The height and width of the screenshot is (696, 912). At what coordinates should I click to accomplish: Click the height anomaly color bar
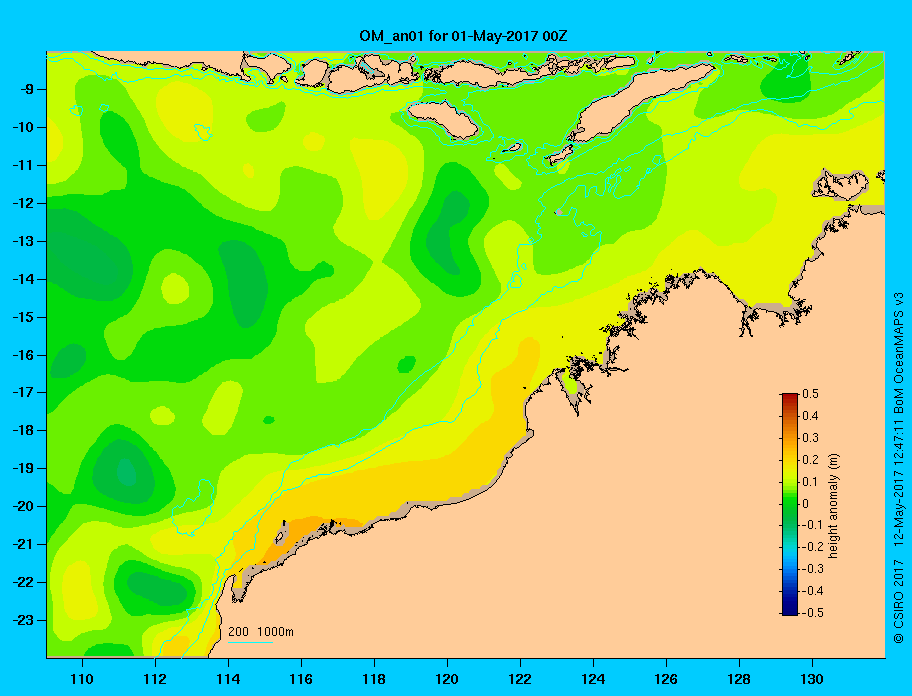790,504
